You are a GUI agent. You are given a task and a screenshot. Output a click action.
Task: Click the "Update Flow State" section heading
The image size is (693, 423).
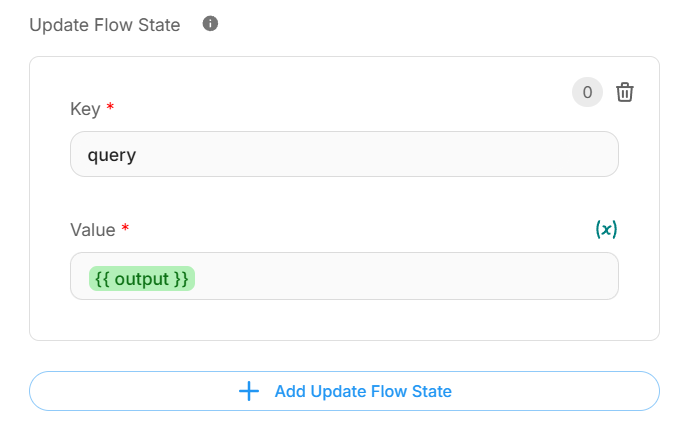click(x=105, y=25)
